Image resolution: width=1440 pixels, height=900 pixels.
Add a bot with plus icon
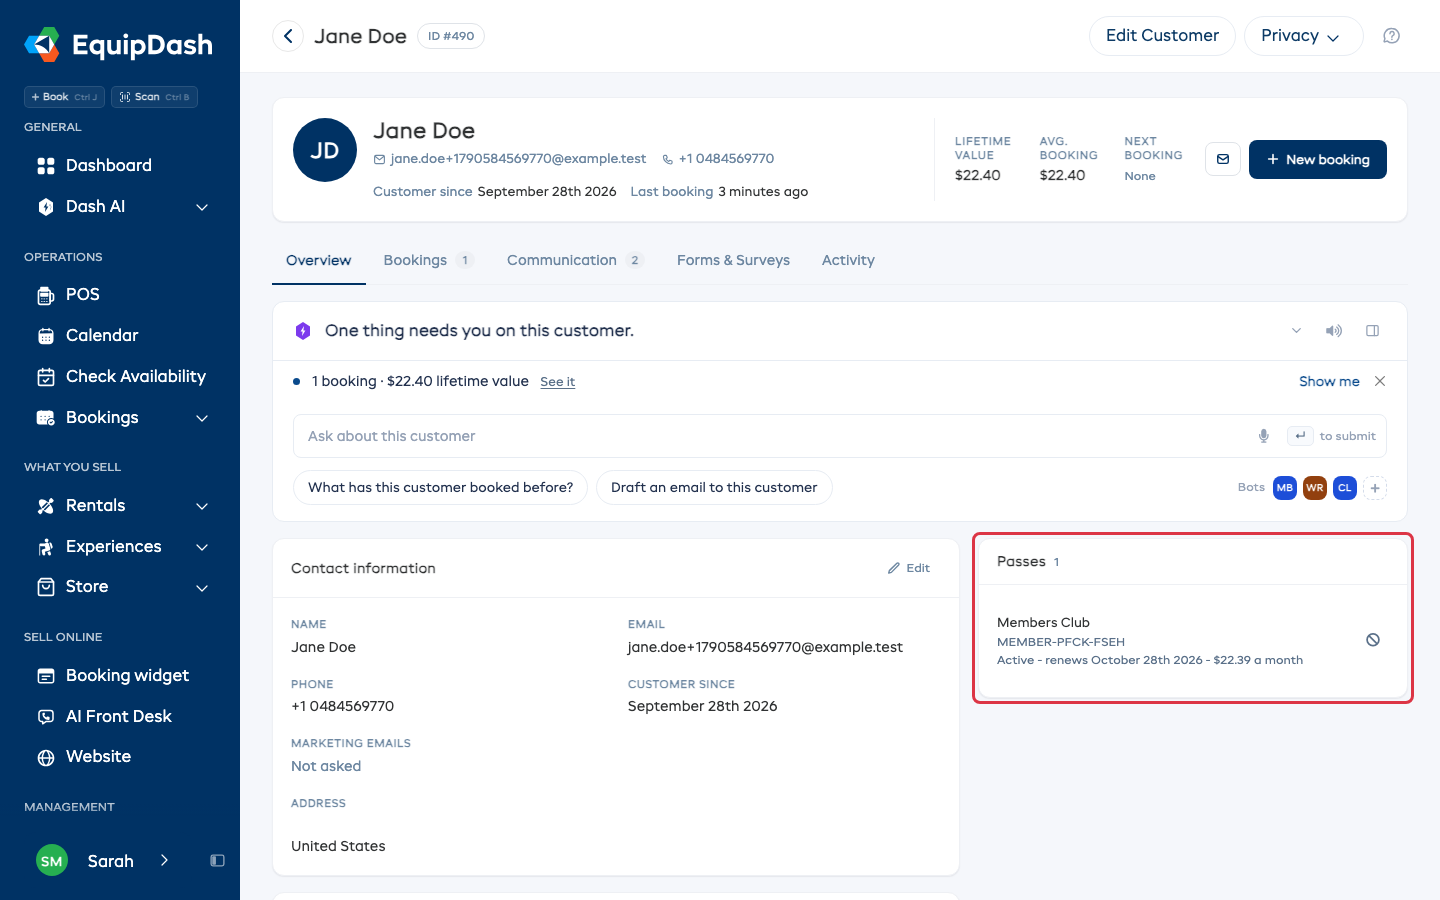coord(1375,488)
